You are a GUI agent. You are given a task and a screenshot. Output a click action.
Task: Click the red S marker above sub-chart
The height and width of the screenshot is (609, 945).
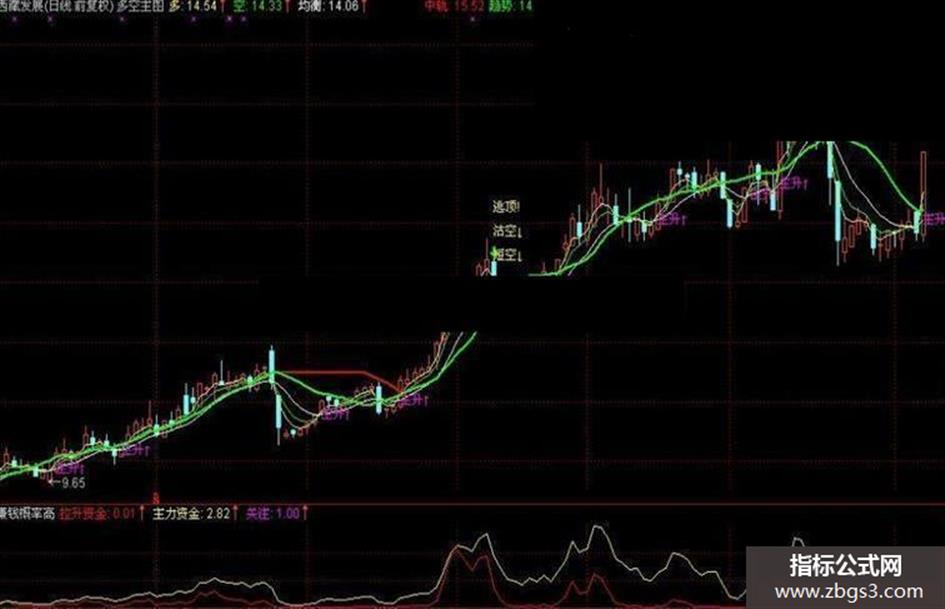[x=156, y=498]
